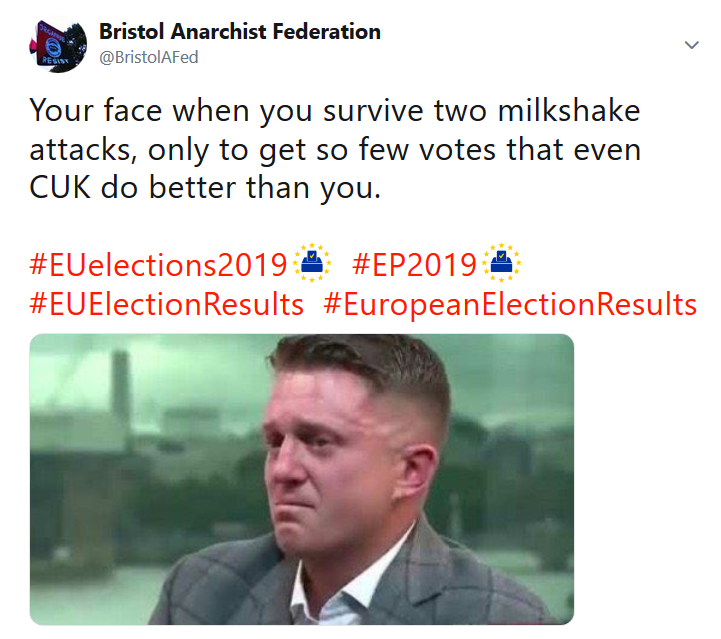Follow the #EUElectionResults hashtag link
Image resolution: width=721 pixels, height=639 pixels.
pos(166,305)
